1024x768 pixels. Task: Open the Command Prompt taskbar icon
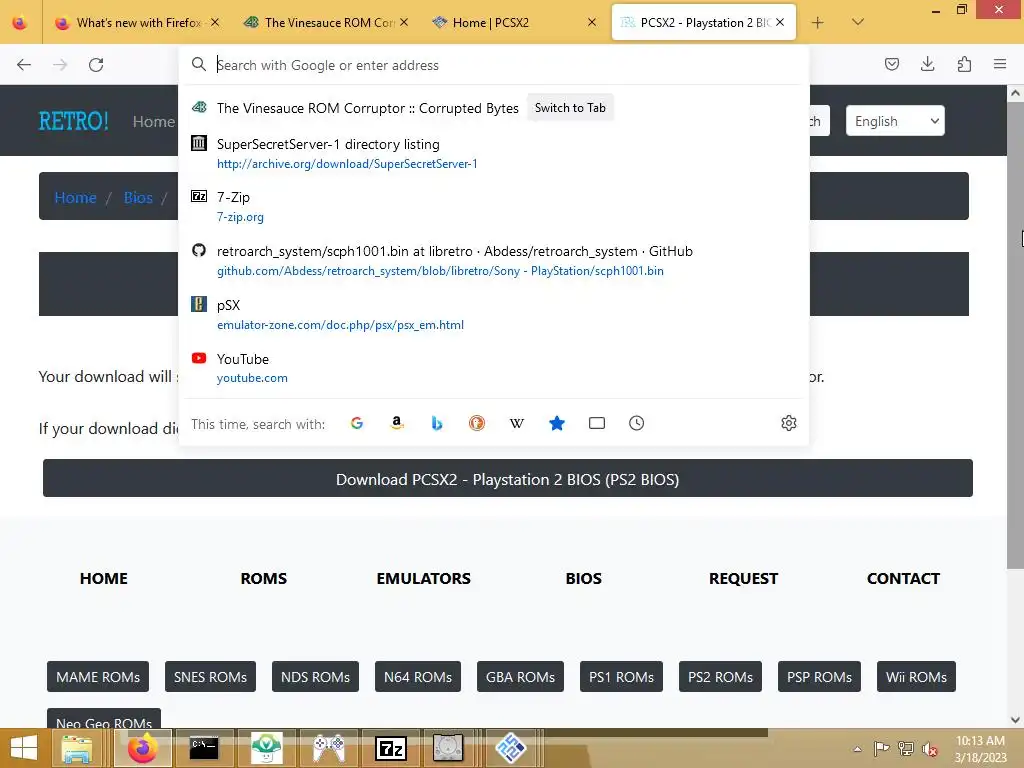tap(204, 748)
